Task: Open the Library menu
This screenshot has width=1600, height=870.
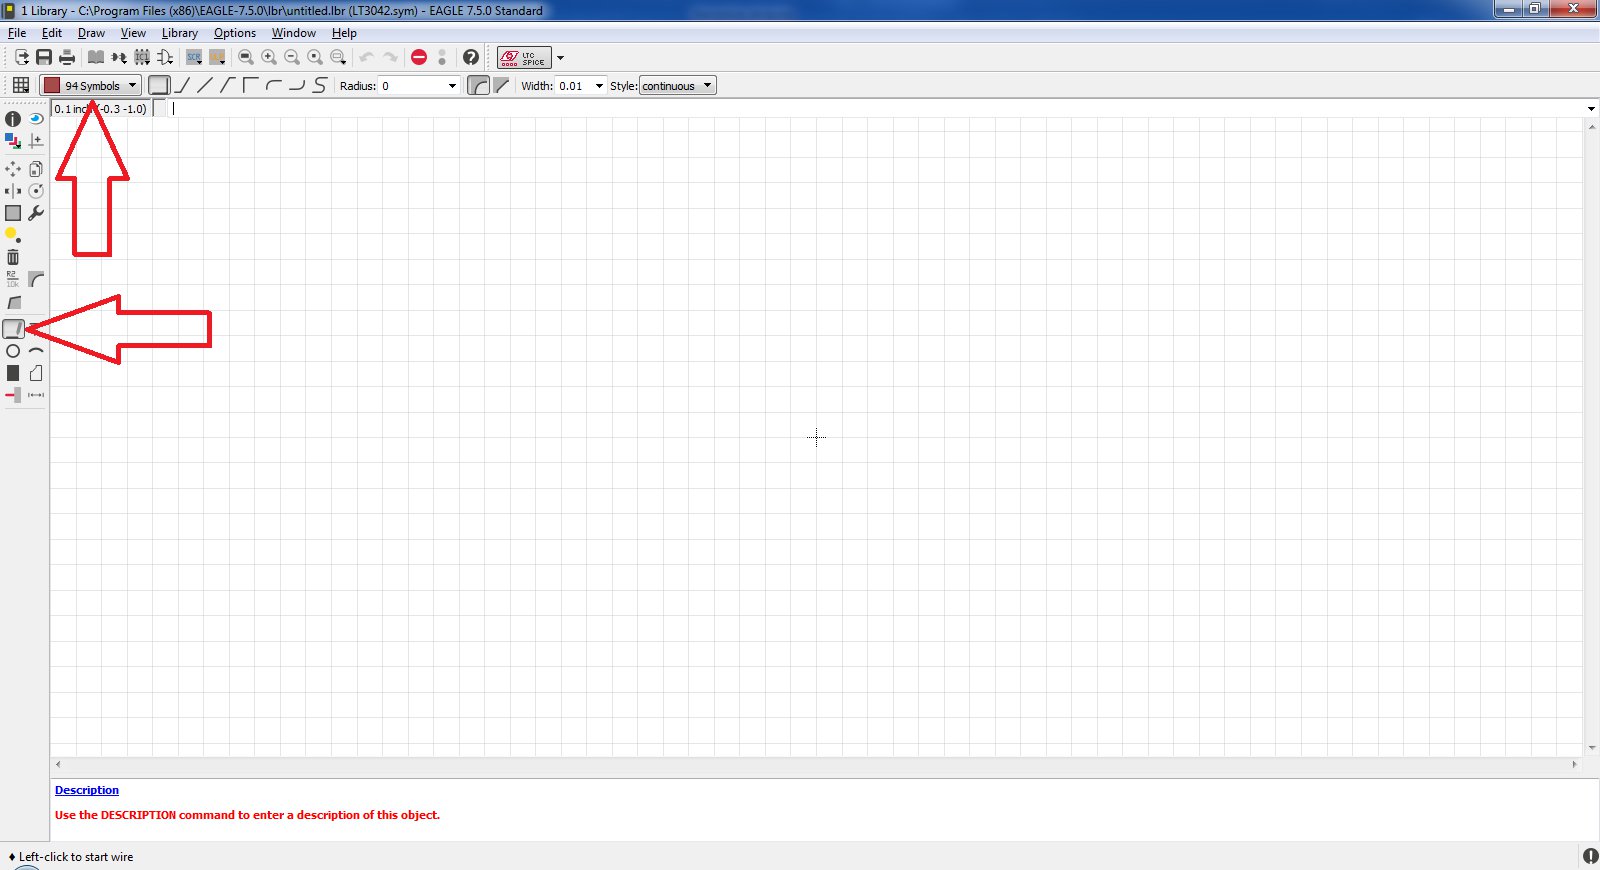Action: point(180,33)
